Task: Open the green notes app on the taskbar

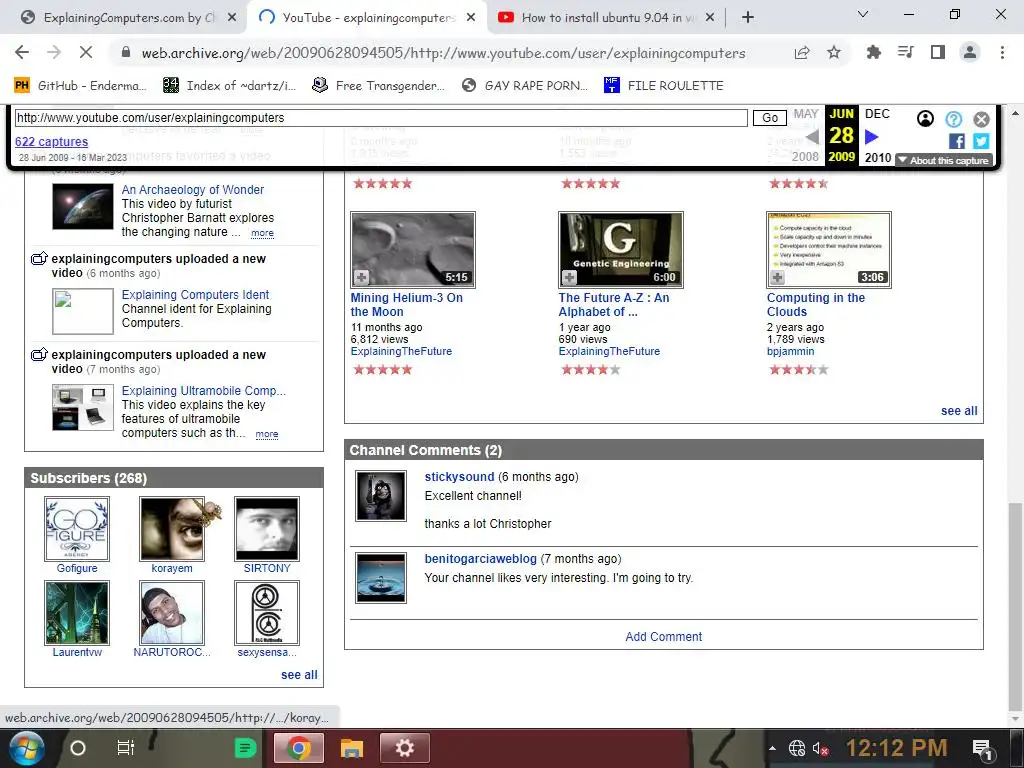Action: [245, 748]
